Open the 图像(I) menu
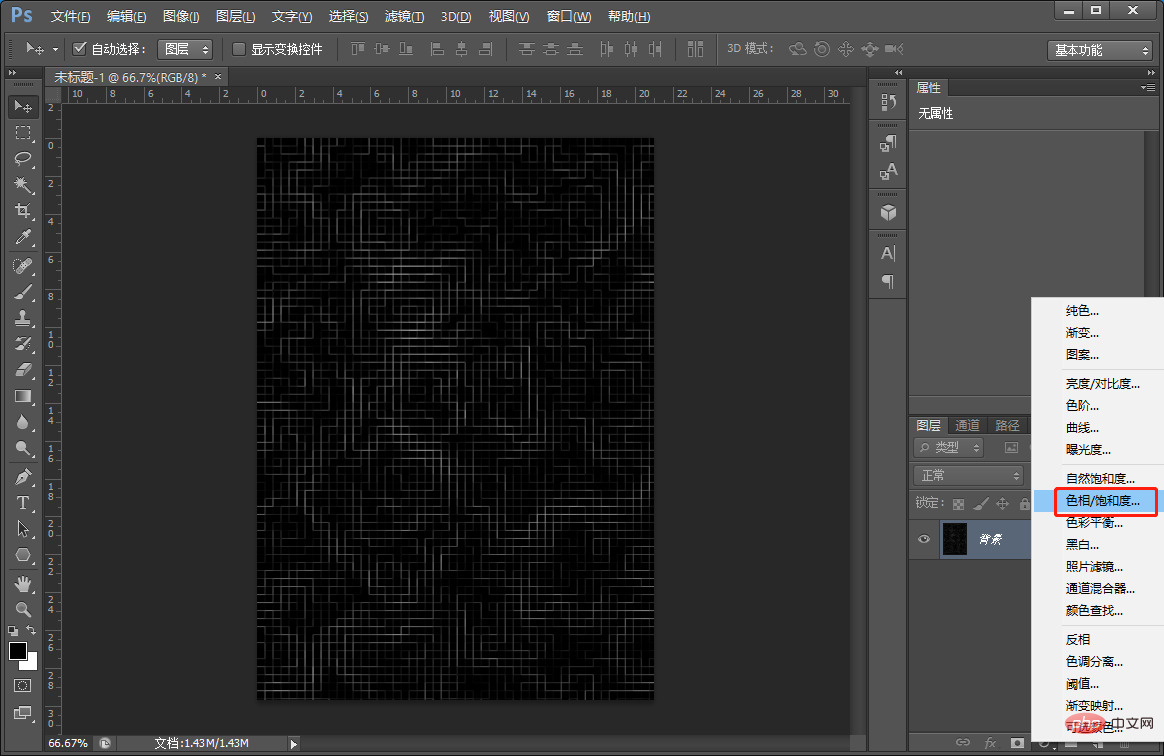The image size is (1164, 756). coord(181,16)
